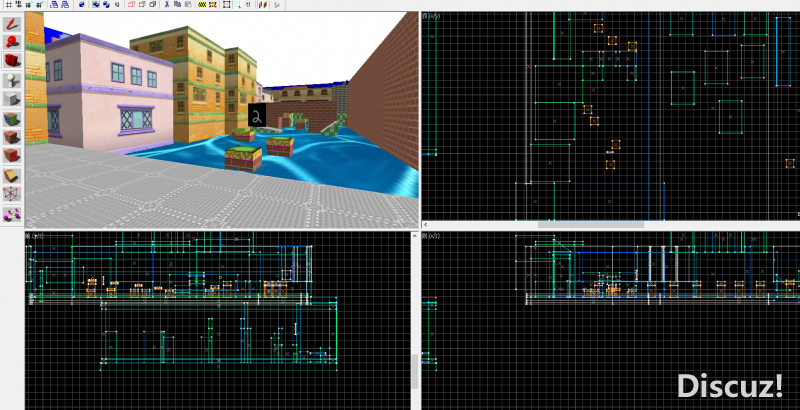Image resolution: width=800 pixels, height=410 pixels.
Task: Pick the Entity tool lightbulb icon
Action: point(12,80)
